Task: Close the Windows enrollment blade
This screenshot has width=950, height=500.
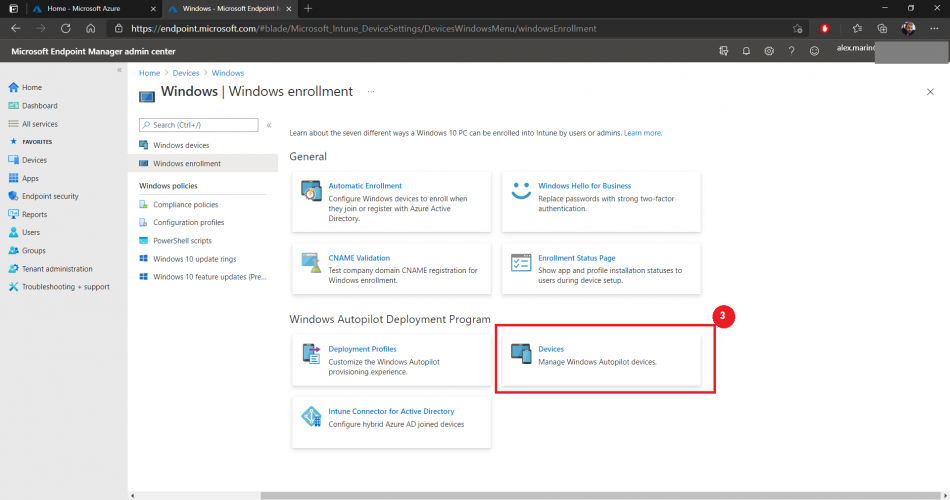Action: [x=930, y=92]
